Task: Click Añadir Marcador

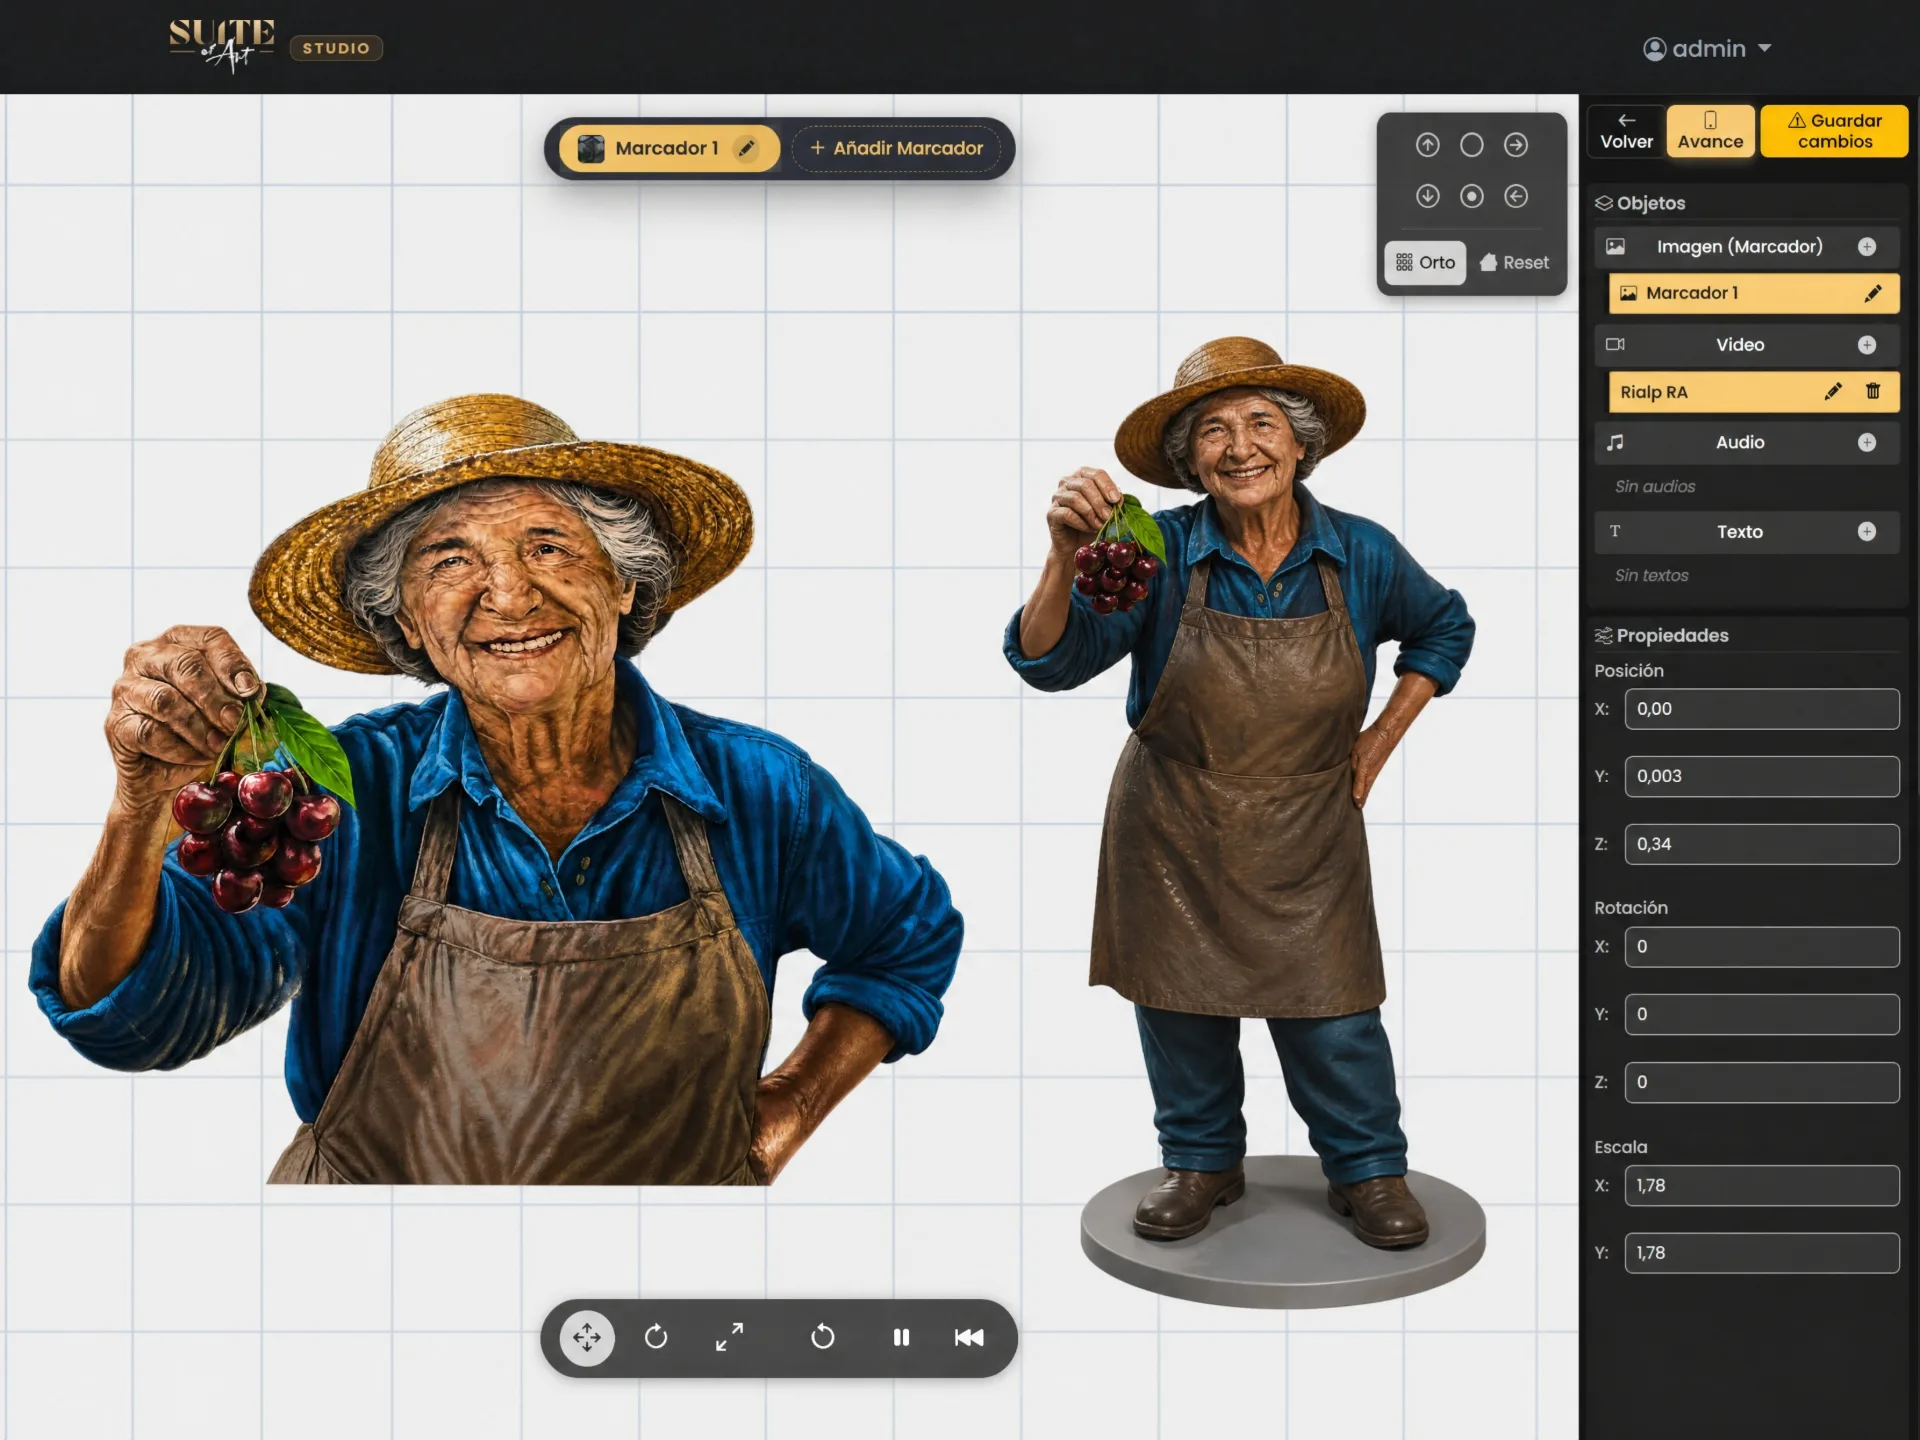Action: 896,148
